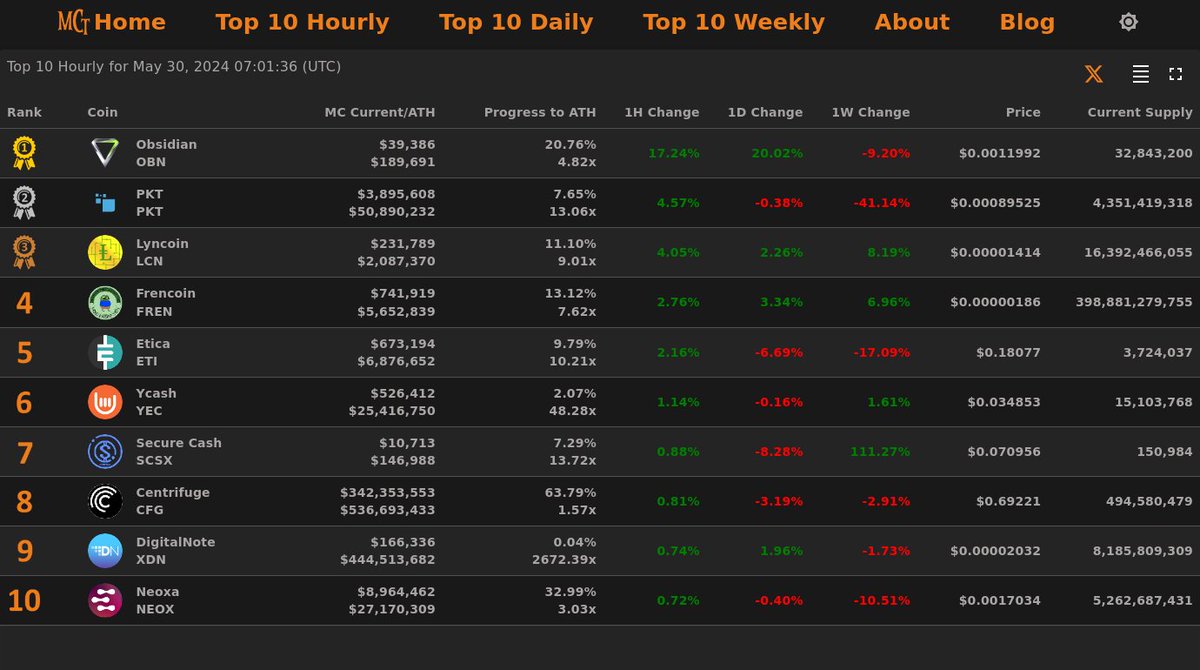The width and height of the screenshot is (1200, 670).
Task: Click the rank number 10
Action: (24, 601)
